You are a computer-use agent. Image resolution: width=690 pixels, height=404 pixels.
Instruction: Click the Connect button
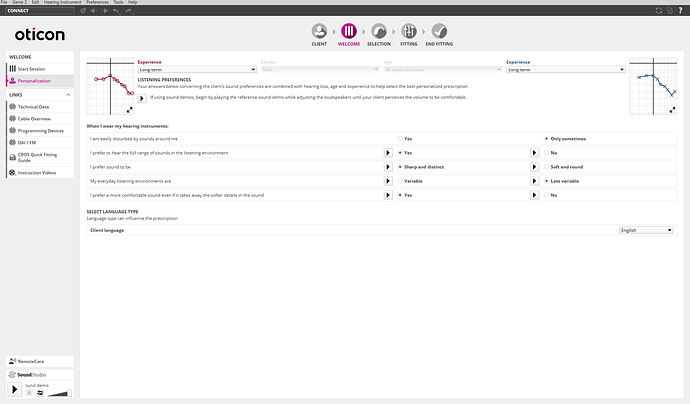pos(40,11)
